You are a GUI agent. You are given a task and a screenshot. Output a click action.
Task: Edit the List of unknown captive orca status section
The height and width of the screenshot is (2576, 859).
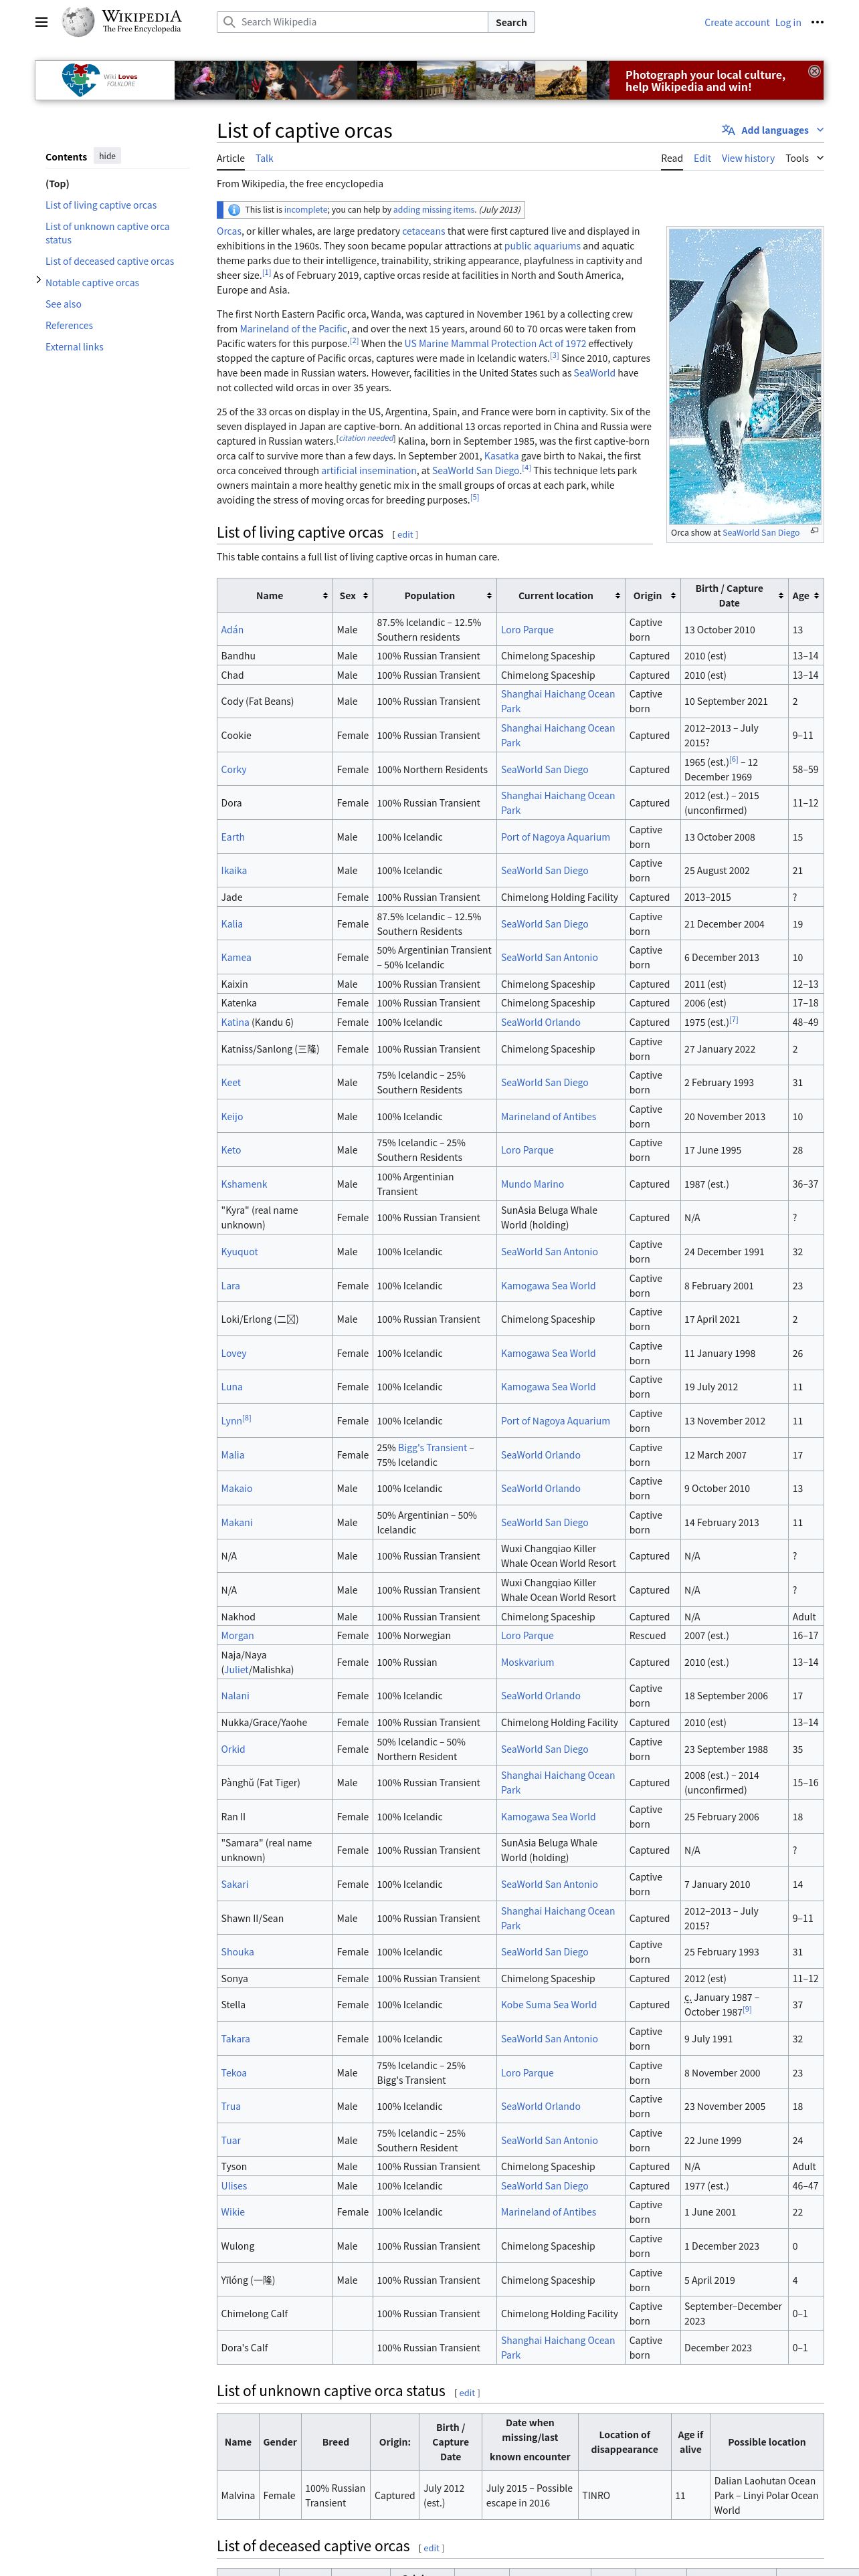point(467,2393)
